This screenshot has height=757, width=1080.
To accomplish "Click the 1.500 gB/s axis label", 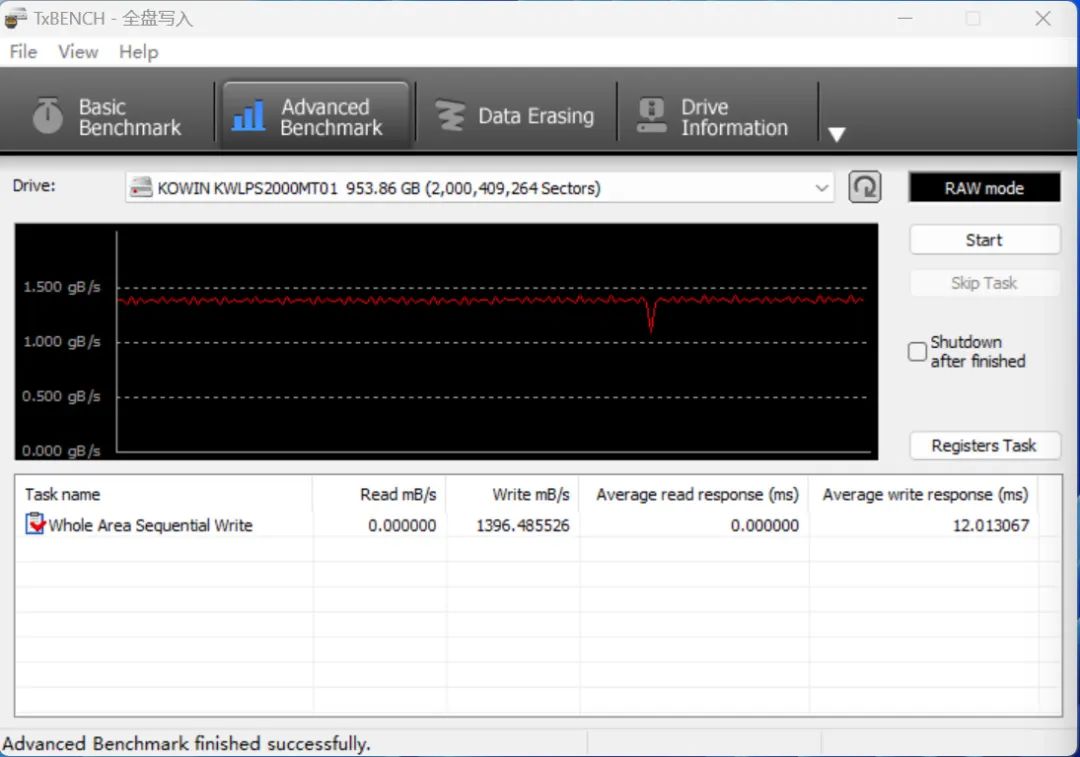I will pyautogui.click(x=62, y=287).
